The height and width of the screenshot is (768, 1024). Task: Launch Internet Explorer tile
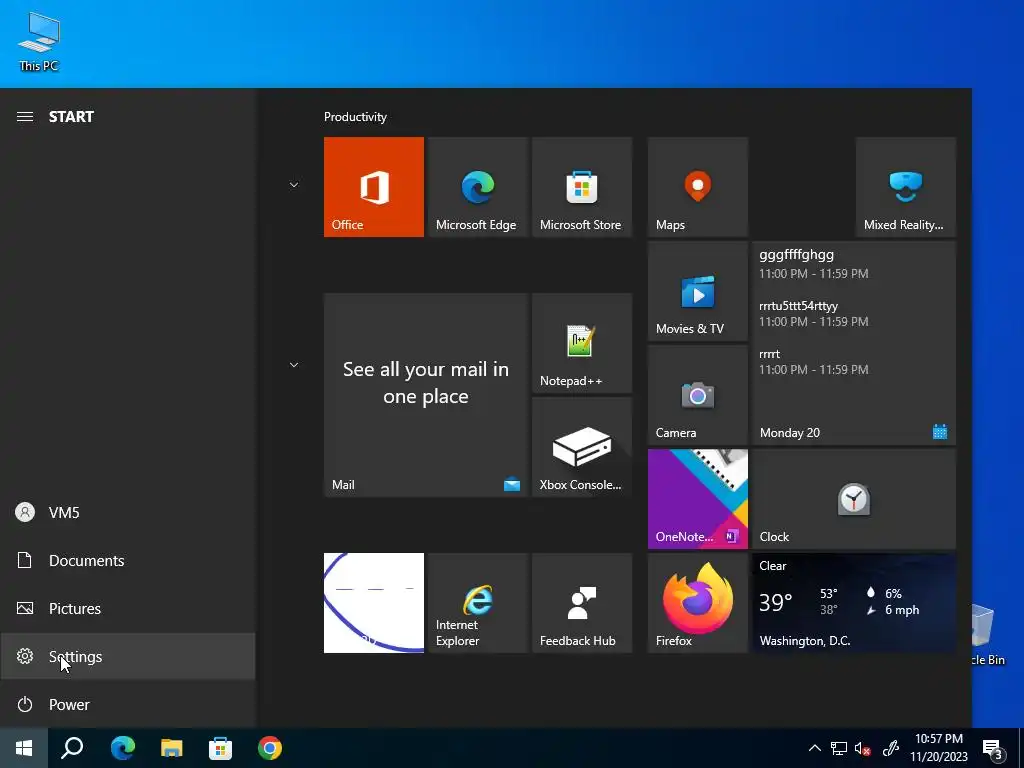coord(477,603)
